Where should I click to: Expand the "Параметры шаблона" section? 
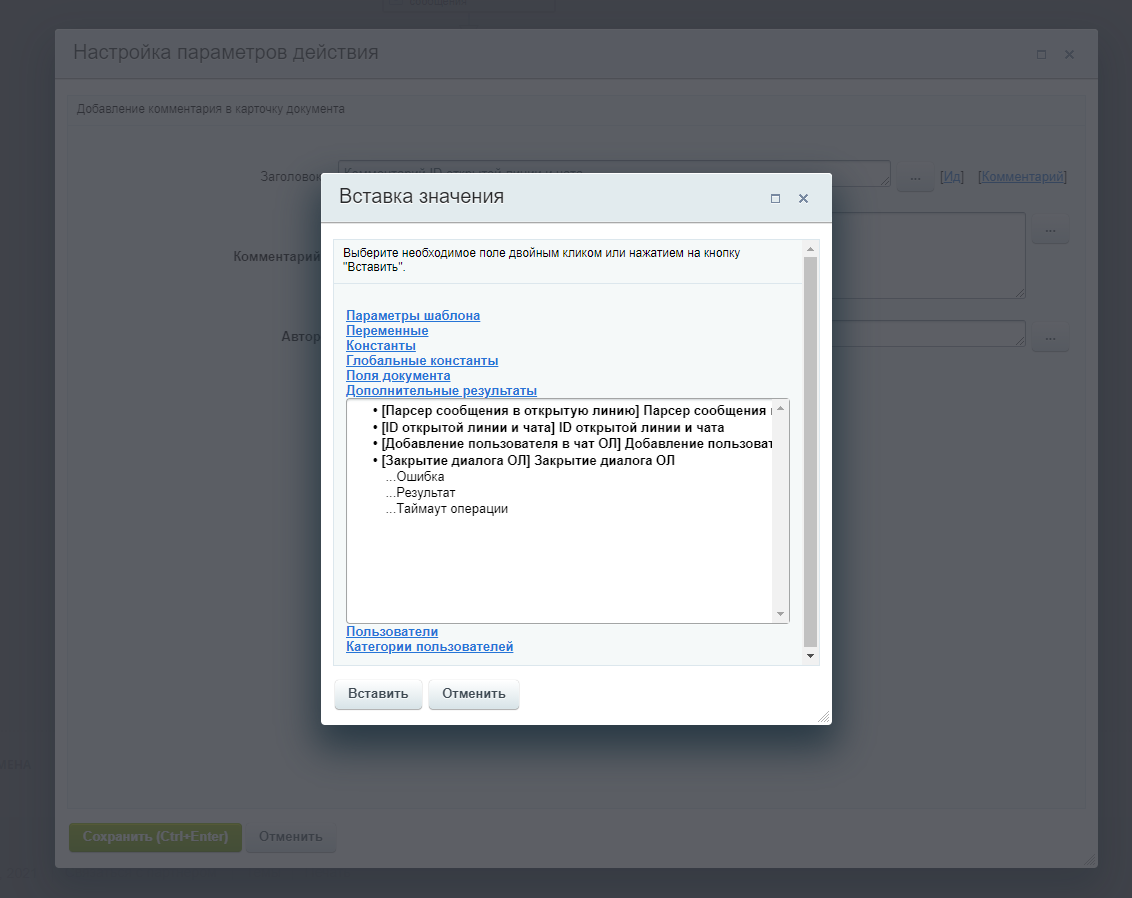tap(413, 315)
